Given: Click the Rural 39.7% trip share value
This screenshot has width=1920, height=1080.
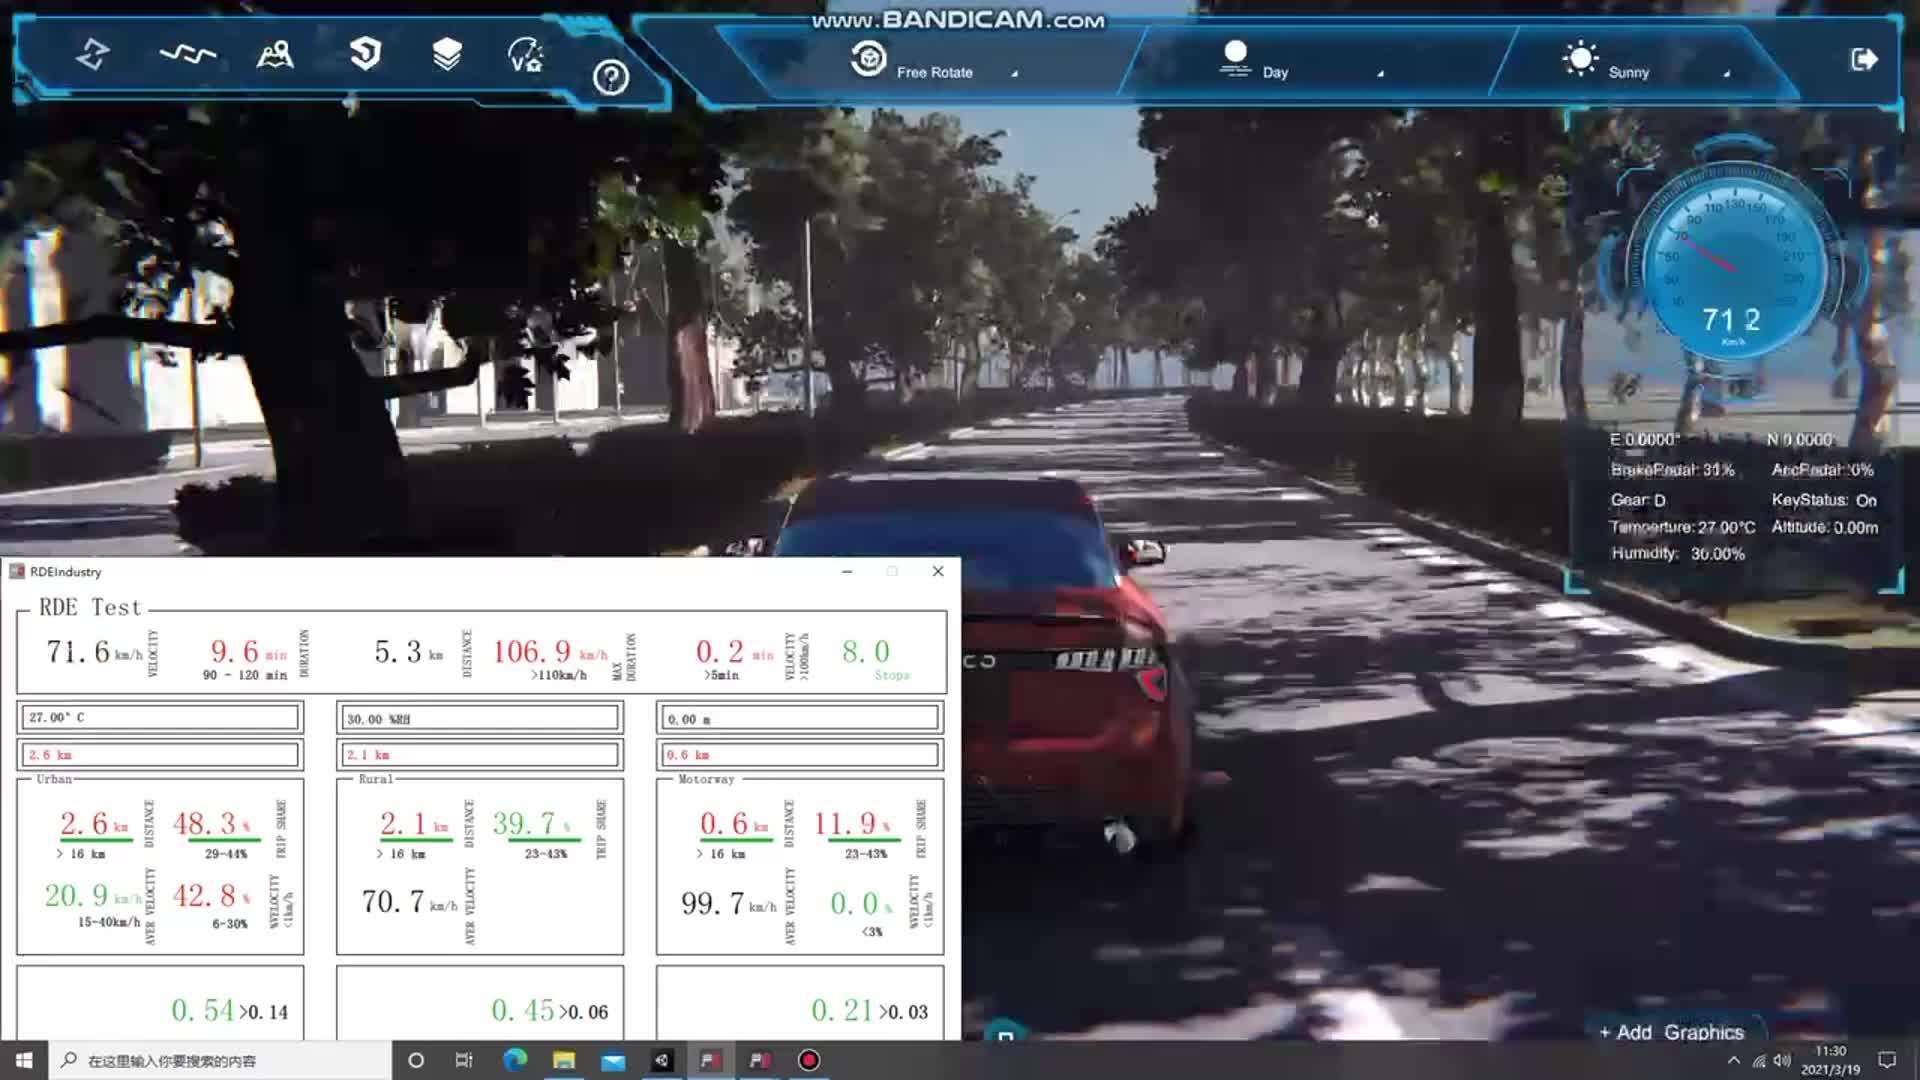Looking at the screenshot, I should (x=530, y=824).
